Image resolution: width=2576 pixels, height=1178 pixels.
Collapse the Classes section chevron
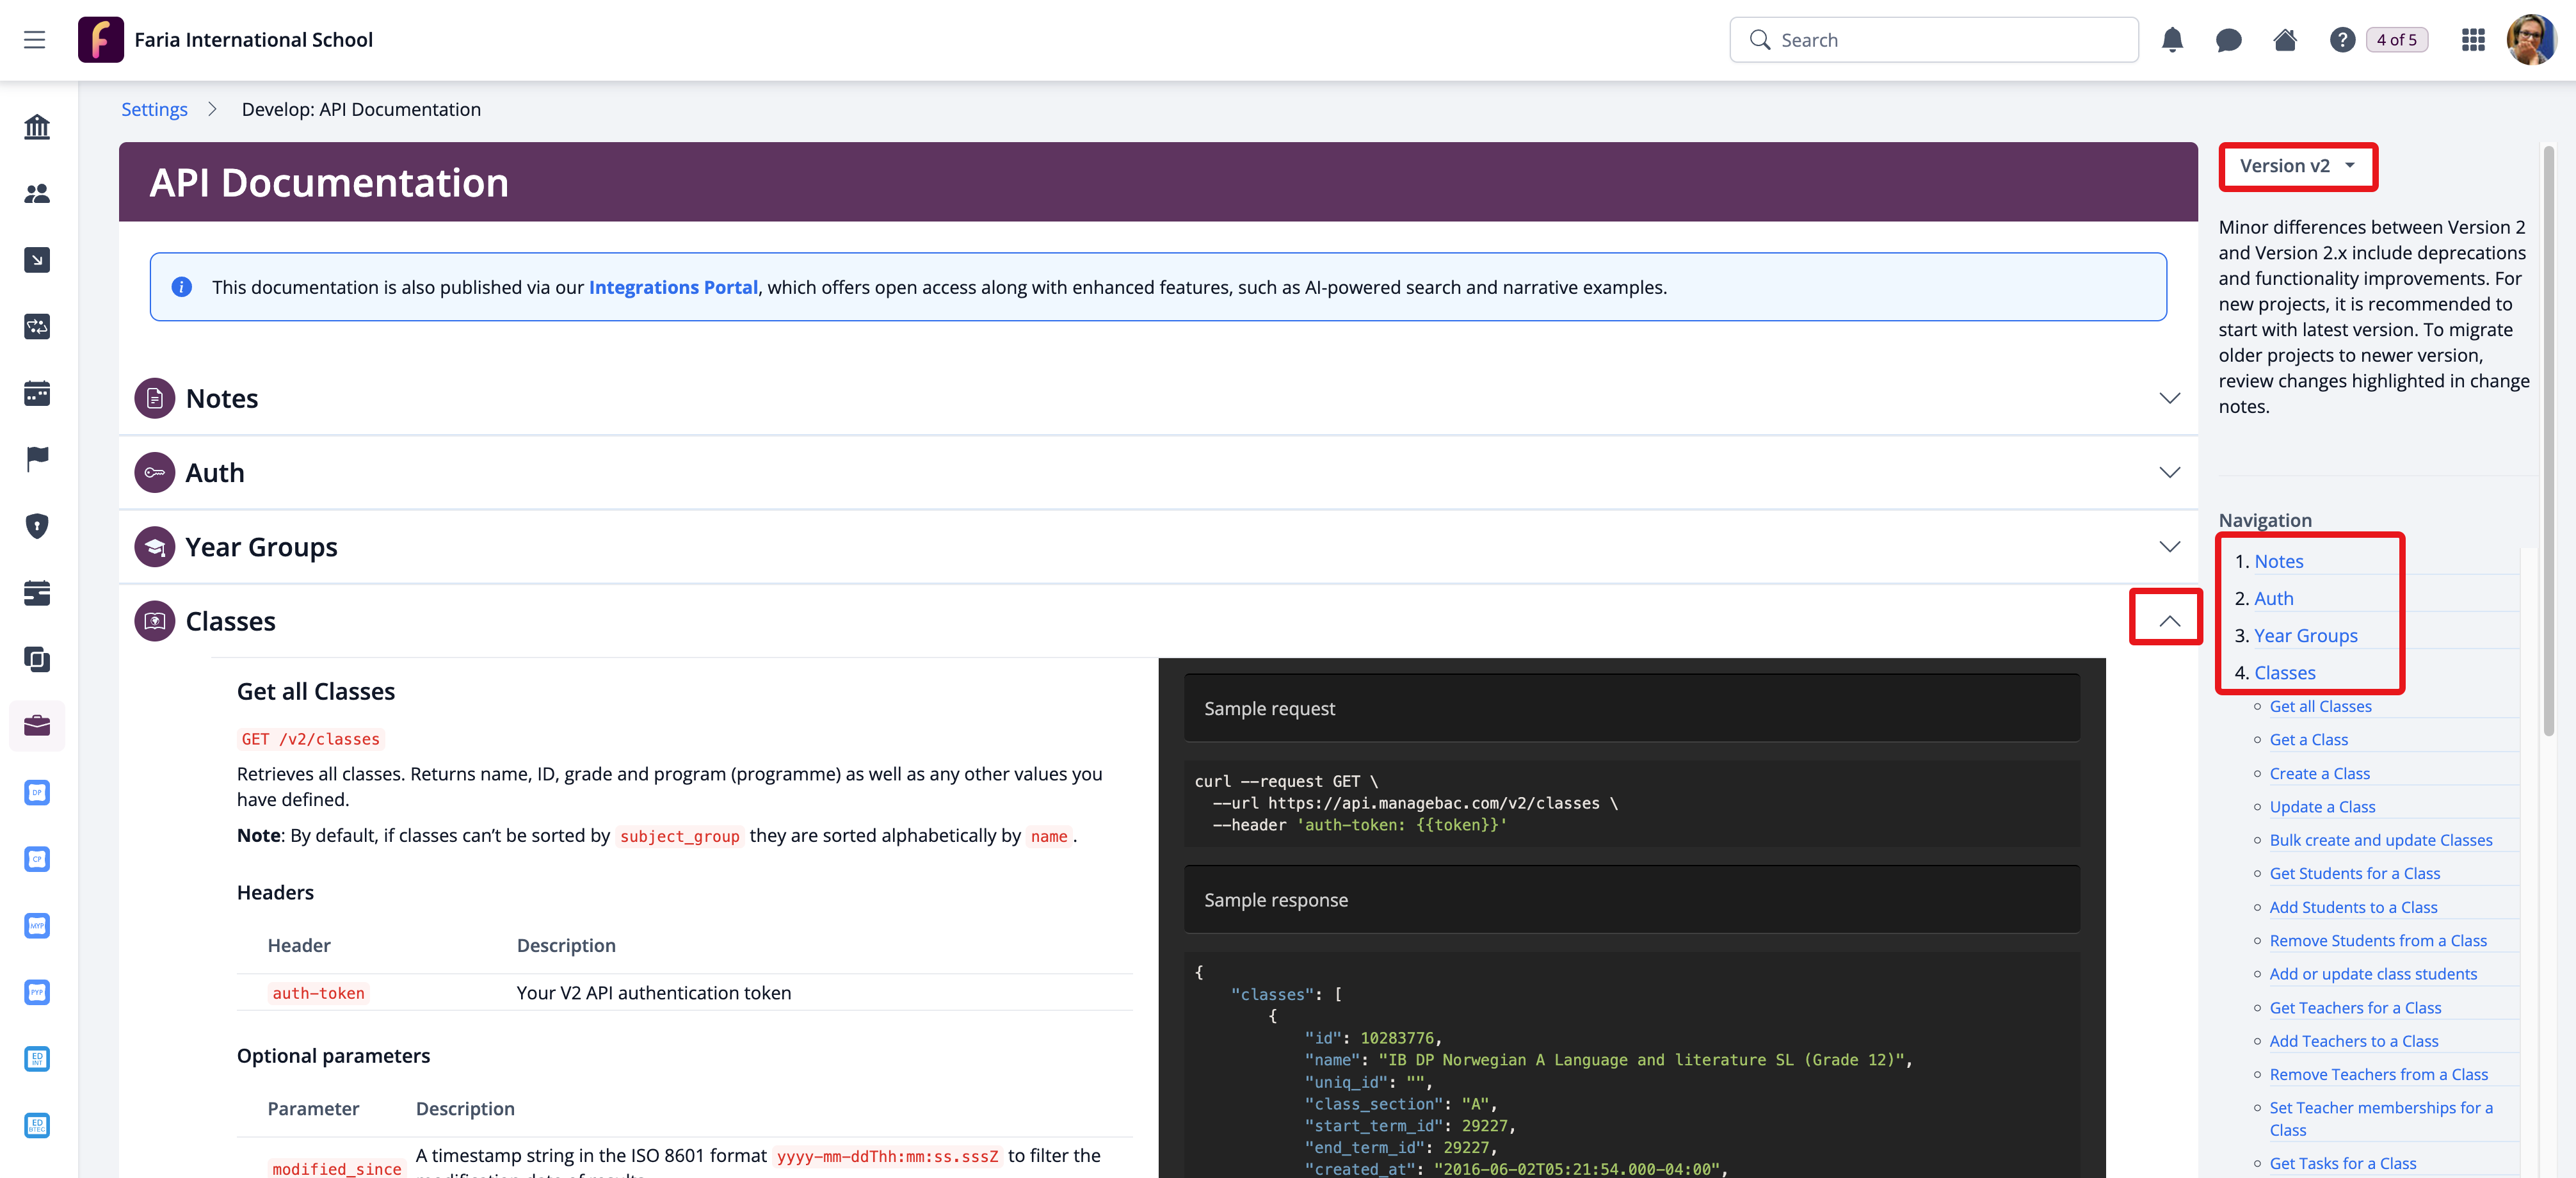coord(2169,621)
